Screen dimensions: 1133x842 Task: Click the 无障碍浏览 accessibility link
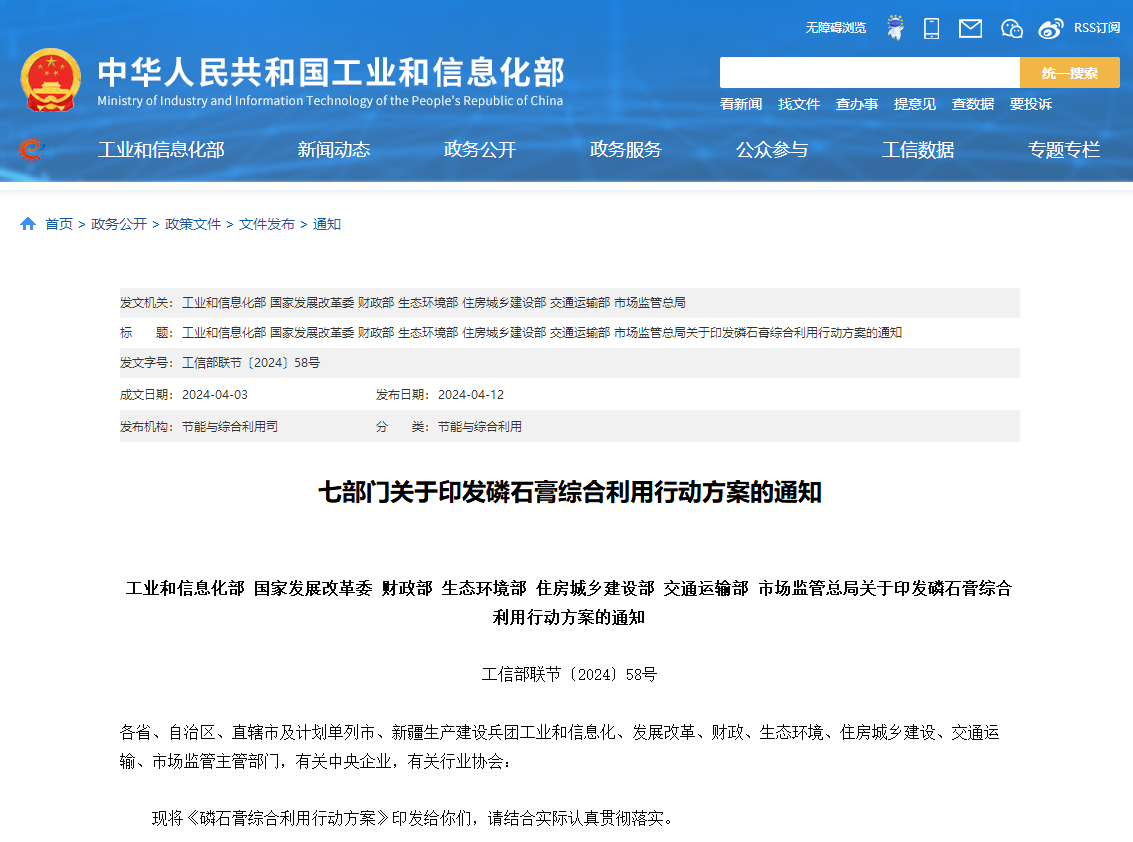[x=836, y=28]
